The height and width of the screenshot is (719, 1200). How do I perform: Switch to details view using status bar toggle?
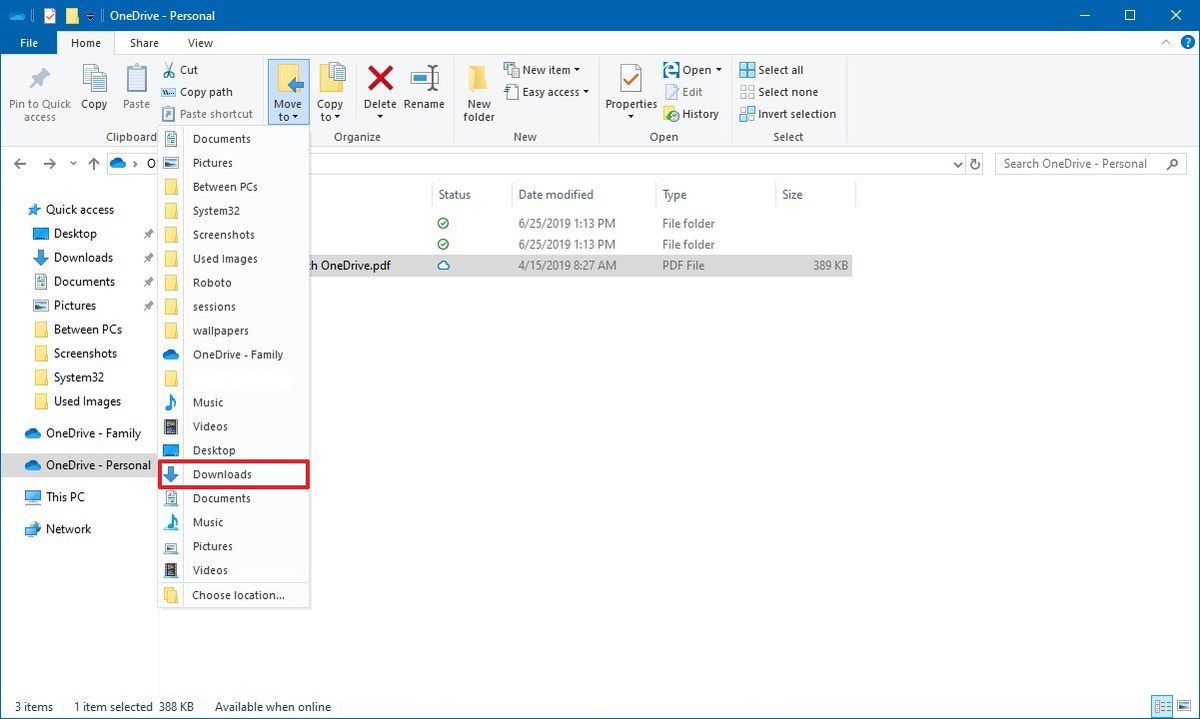coord(1160,706)
